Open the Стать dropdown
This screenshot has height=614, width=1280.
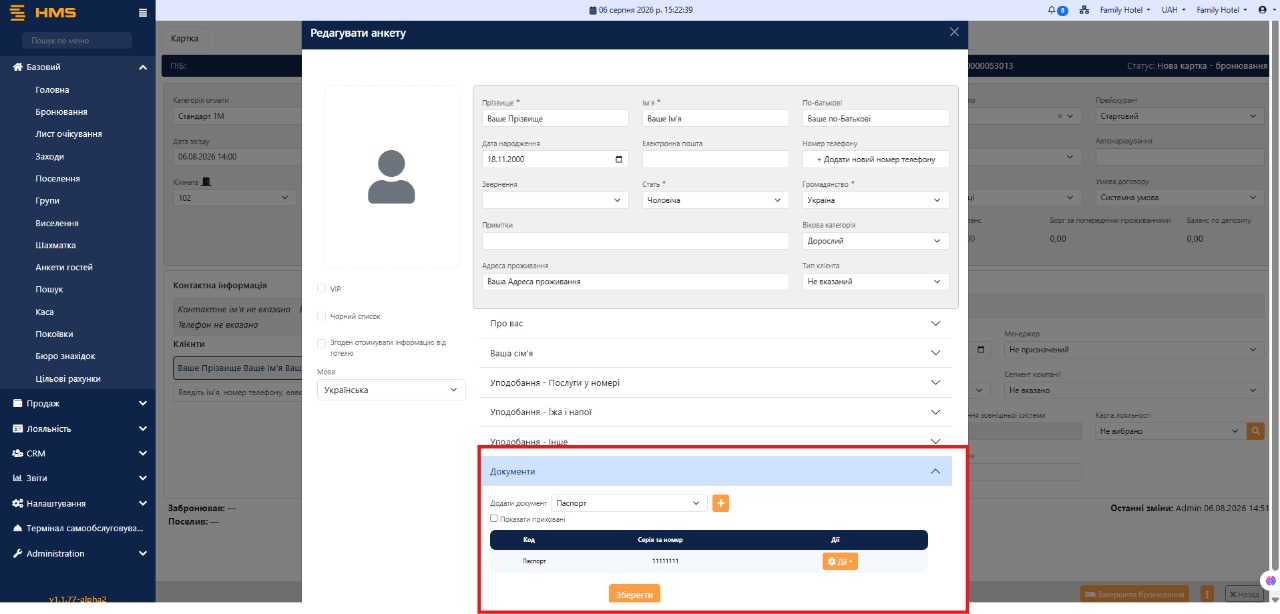tap(715, 200)
